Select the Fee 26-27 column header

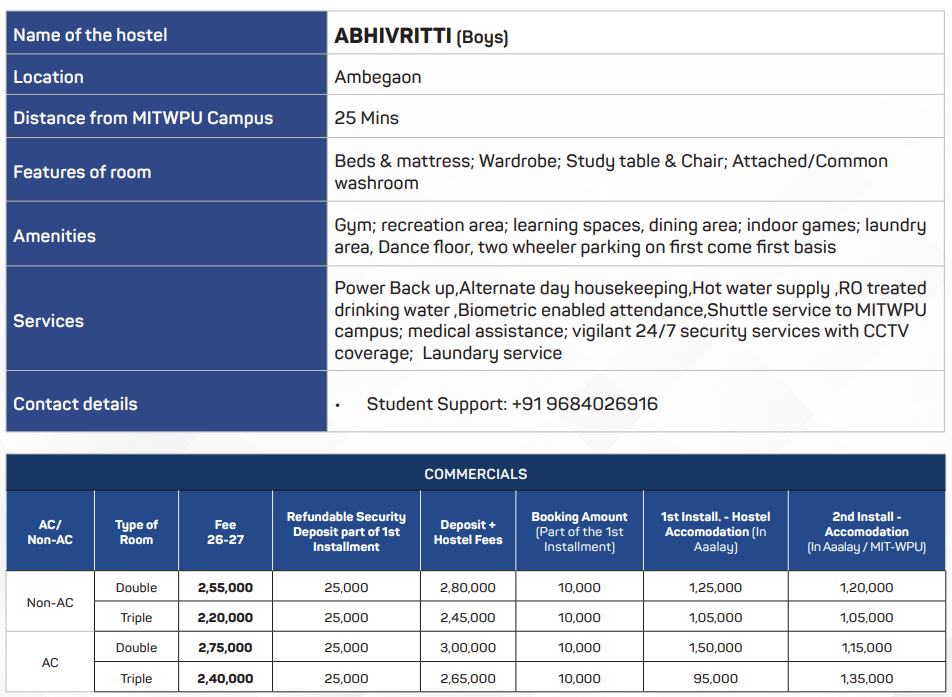click(225, 532)
